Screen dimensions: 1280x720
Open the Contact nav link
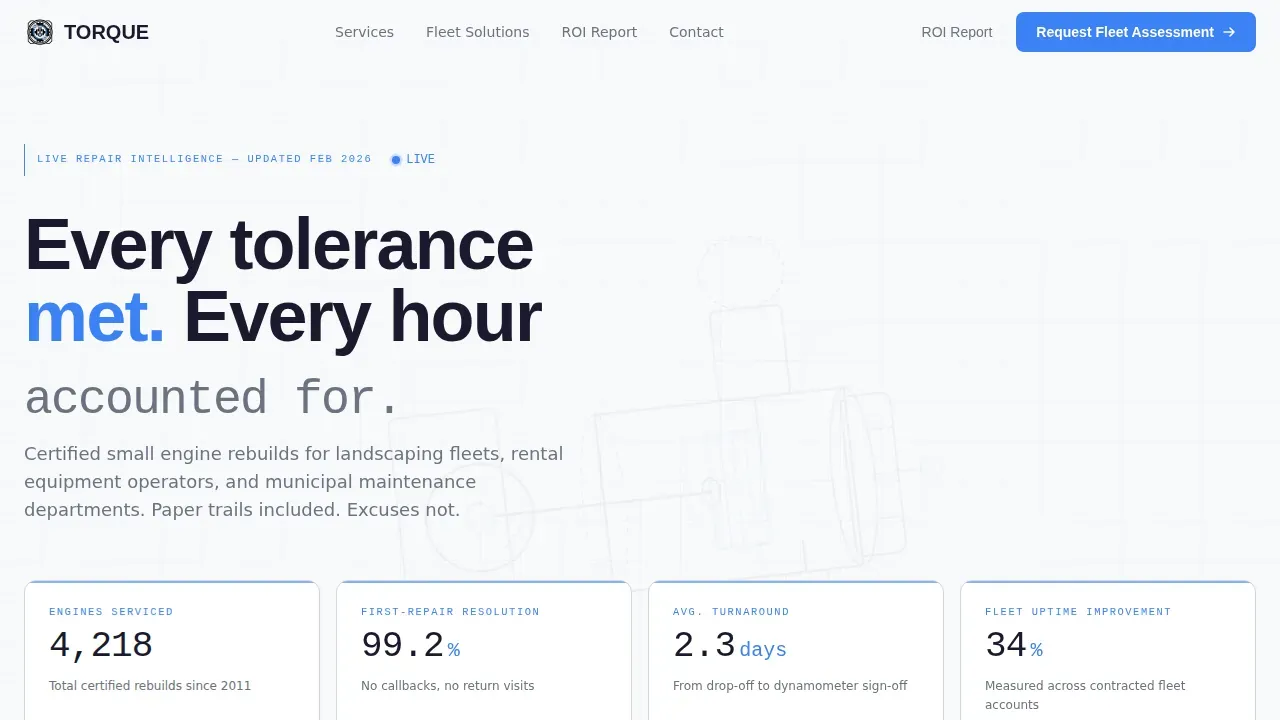pyautogui.click(x=696, y=32)
